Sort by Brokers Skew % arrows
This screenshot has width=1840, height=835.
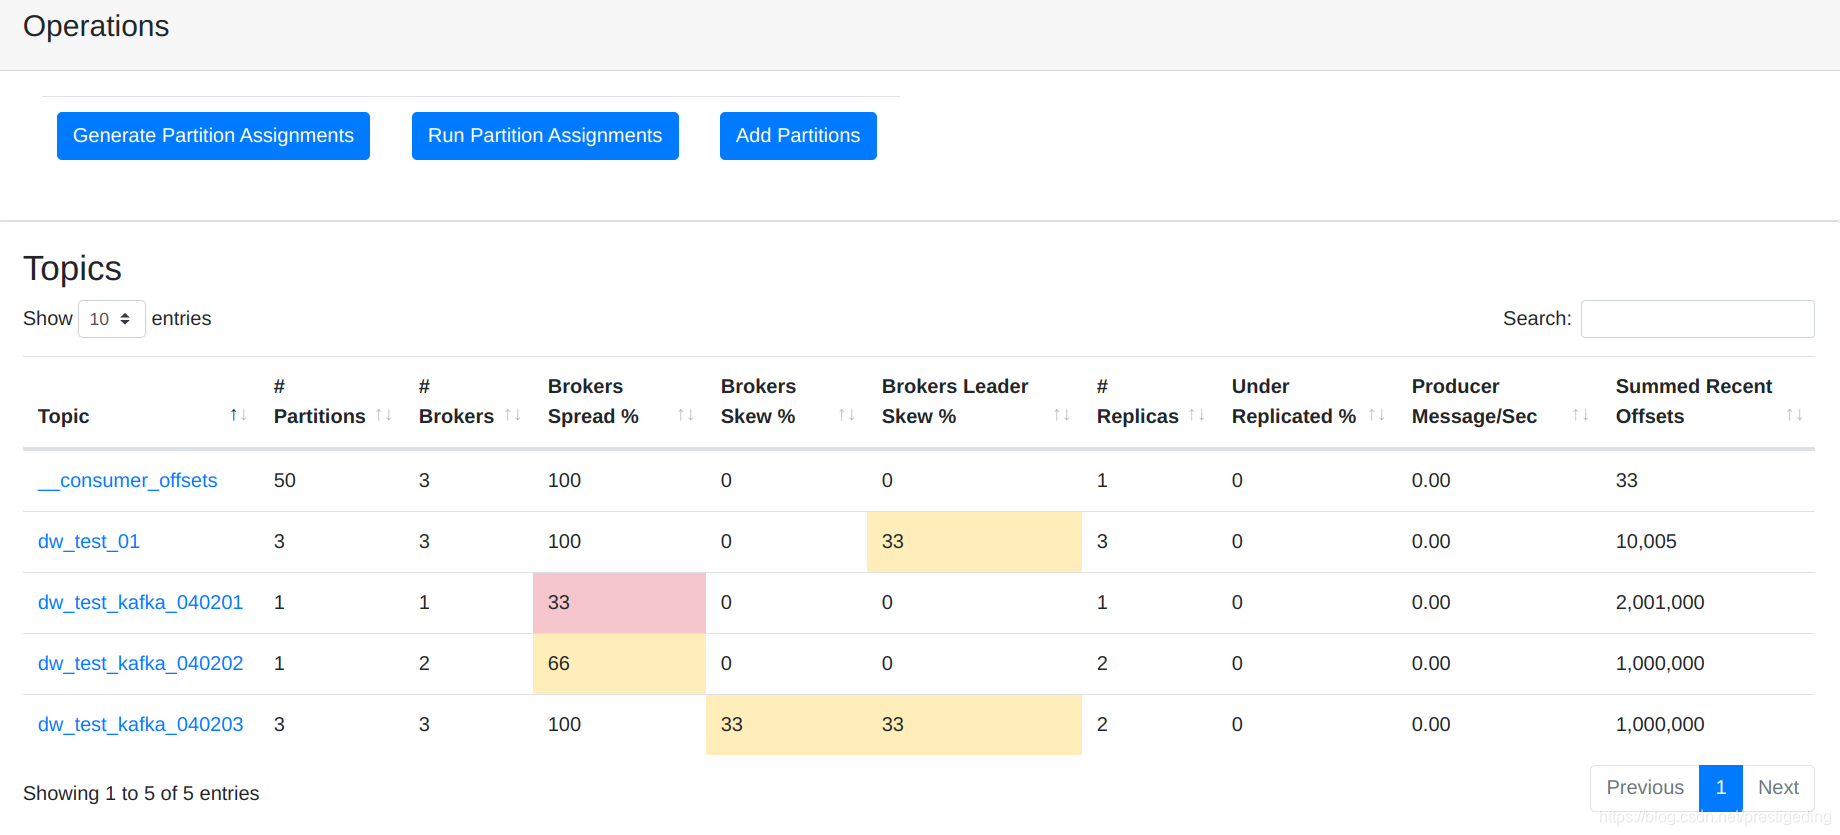847,415
